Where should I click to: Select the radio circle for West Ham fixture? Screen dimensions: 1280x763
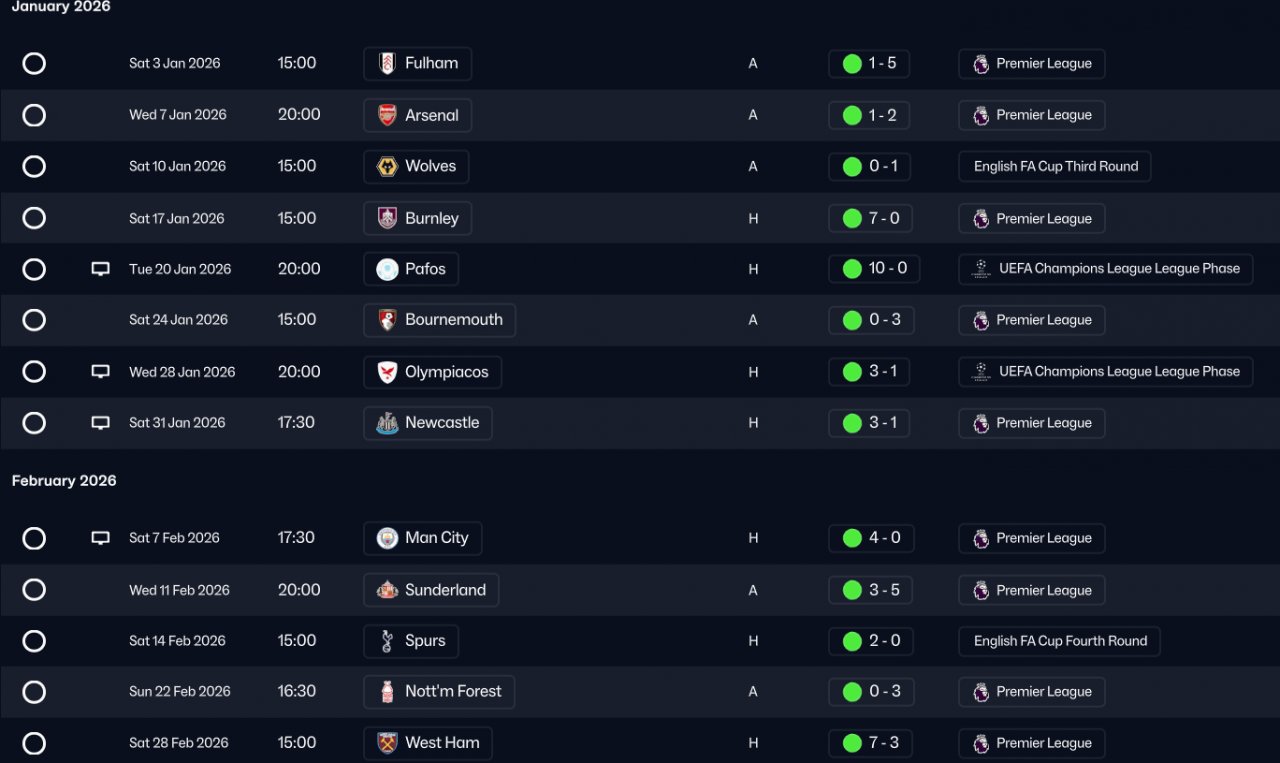point(34,743)
